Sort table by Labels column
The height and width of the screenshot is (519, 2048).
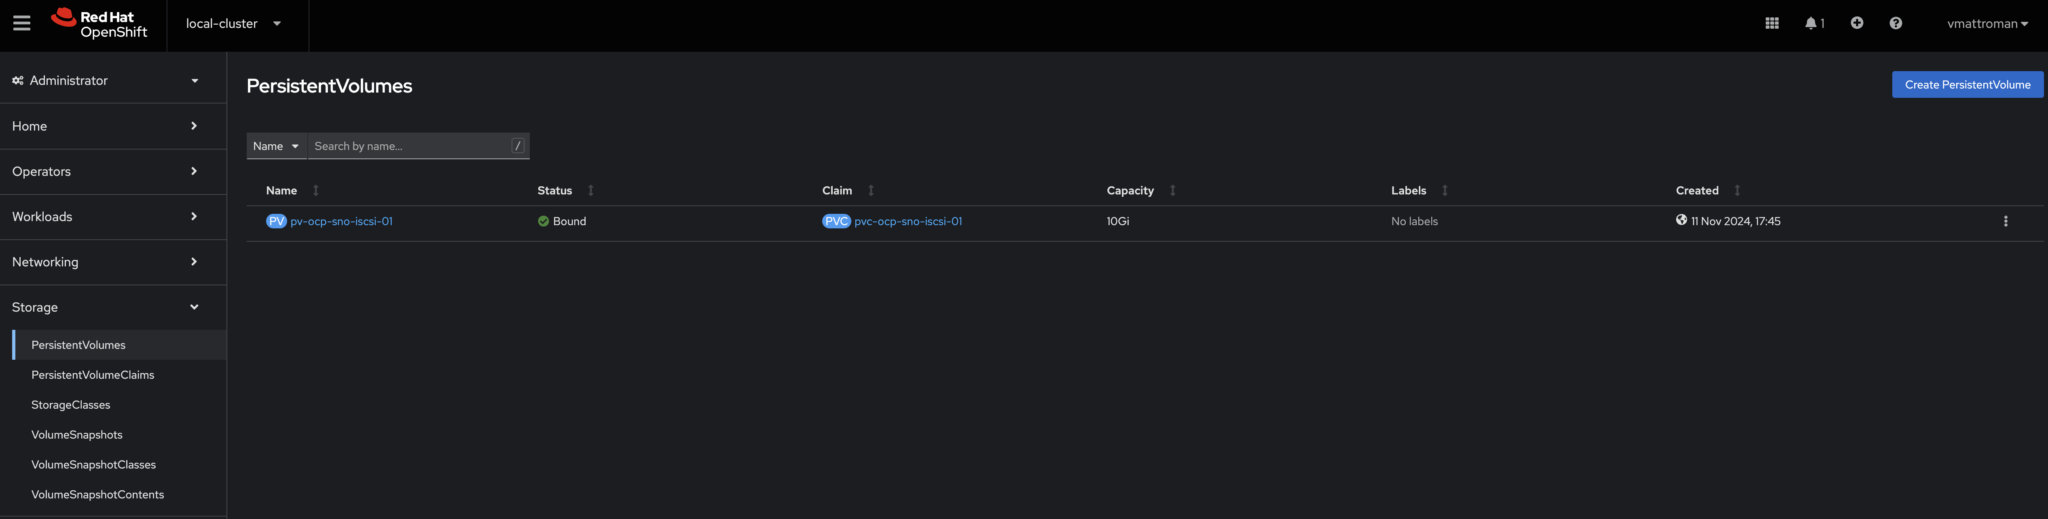1445,190
